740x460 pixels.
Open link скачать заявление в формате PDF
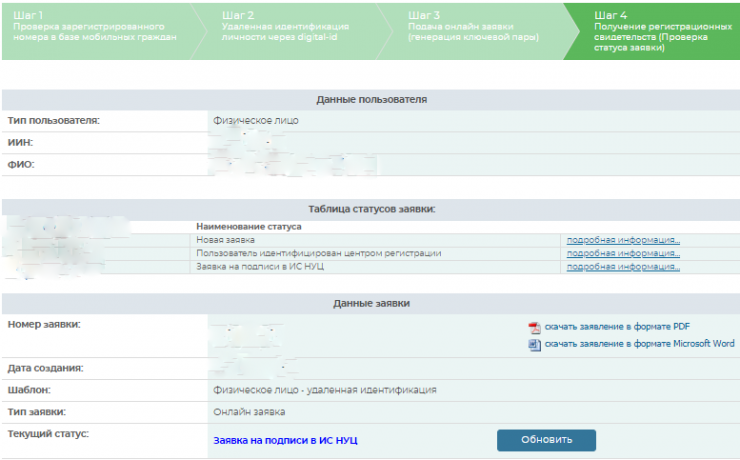(x=617, y=327)
